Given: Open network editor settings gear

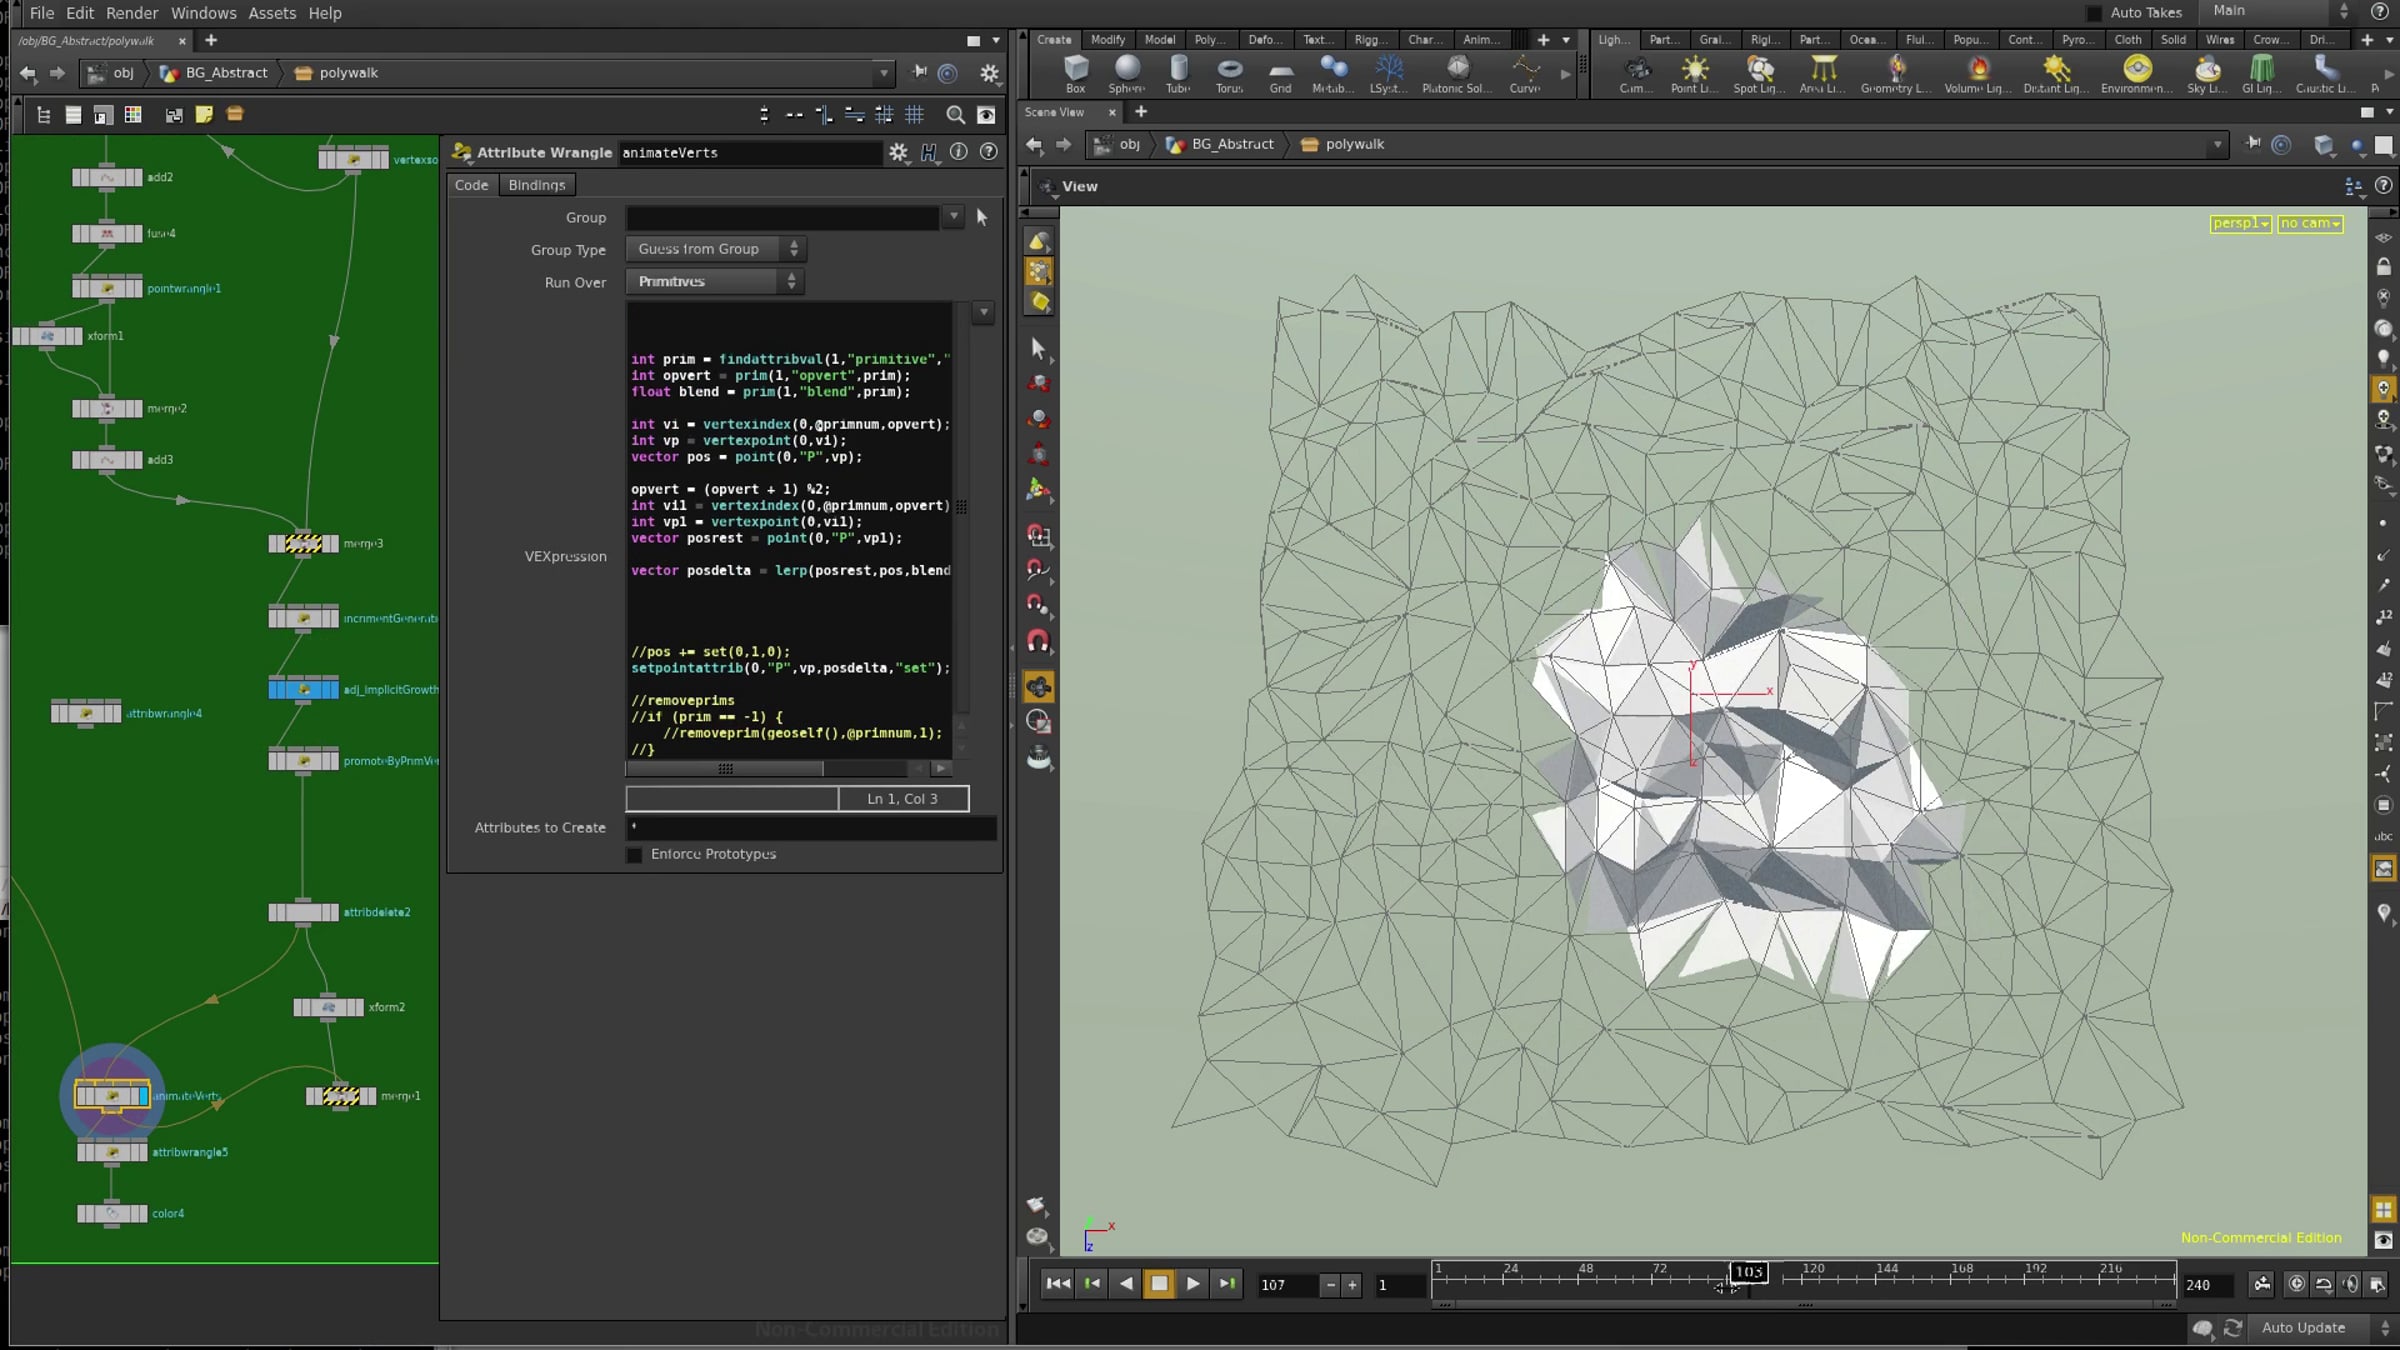Looking at the screenshot, I should point(989,73).
